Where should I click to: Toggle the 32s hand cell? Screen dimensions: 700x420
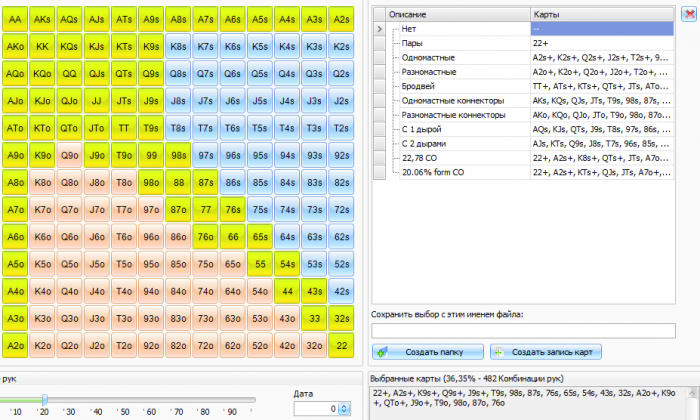point(342,318)
